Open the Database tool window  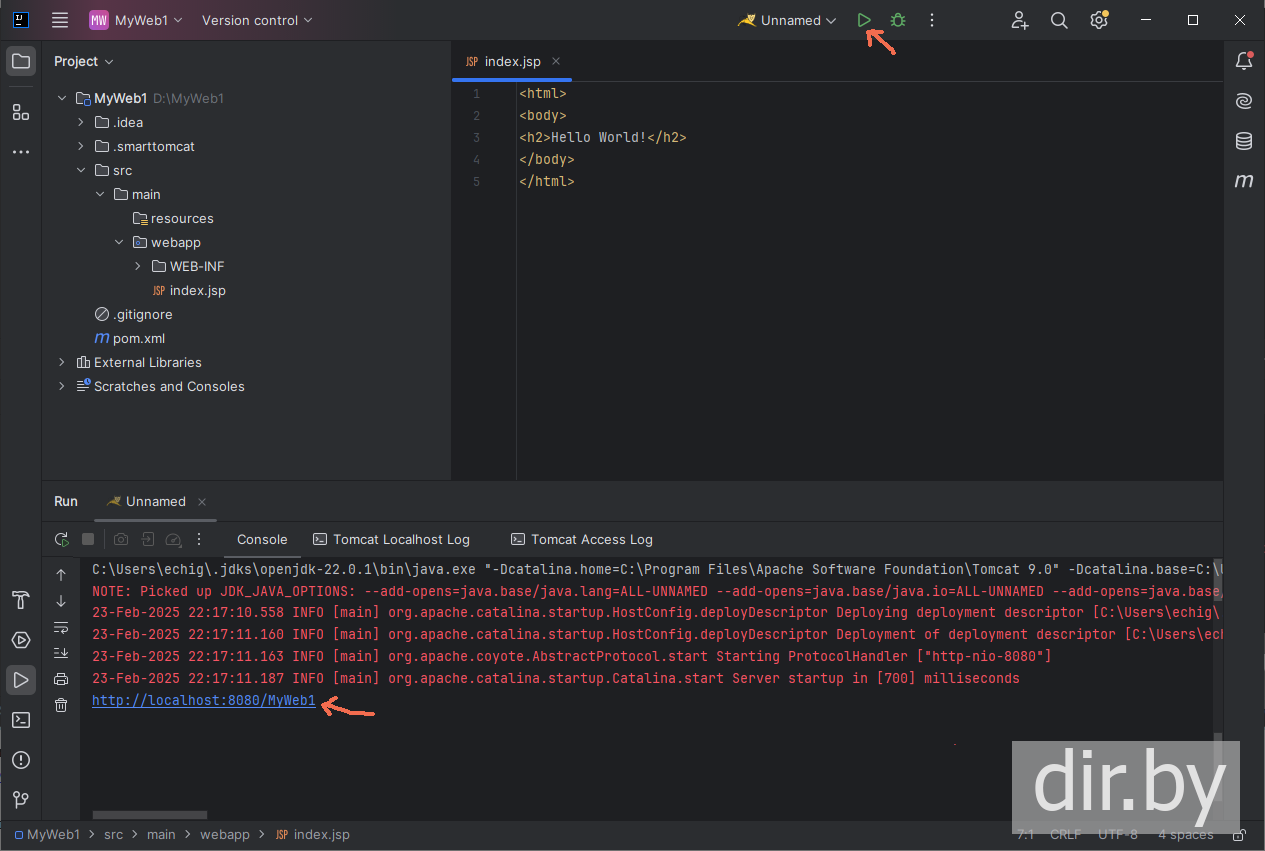tap(1244, 141)
